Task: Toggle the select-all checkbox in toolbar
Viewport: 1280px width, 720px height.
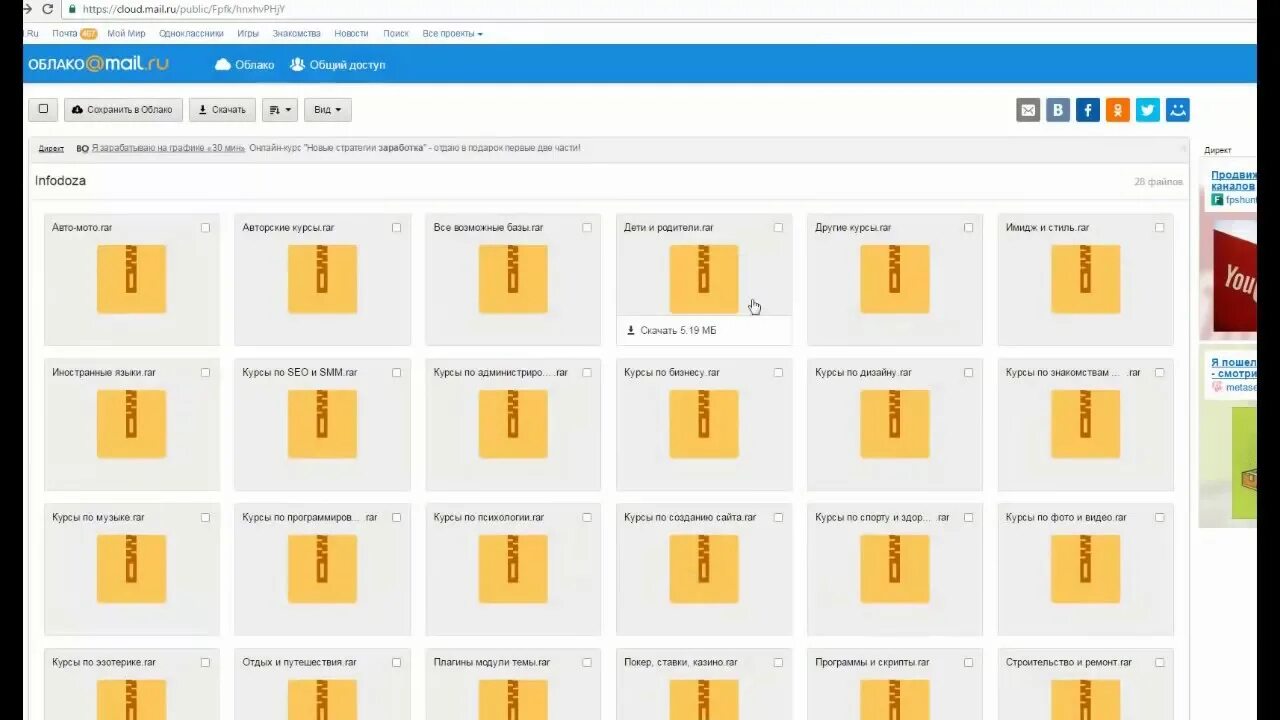Action: pyautogui.click(x=43, y=109)
